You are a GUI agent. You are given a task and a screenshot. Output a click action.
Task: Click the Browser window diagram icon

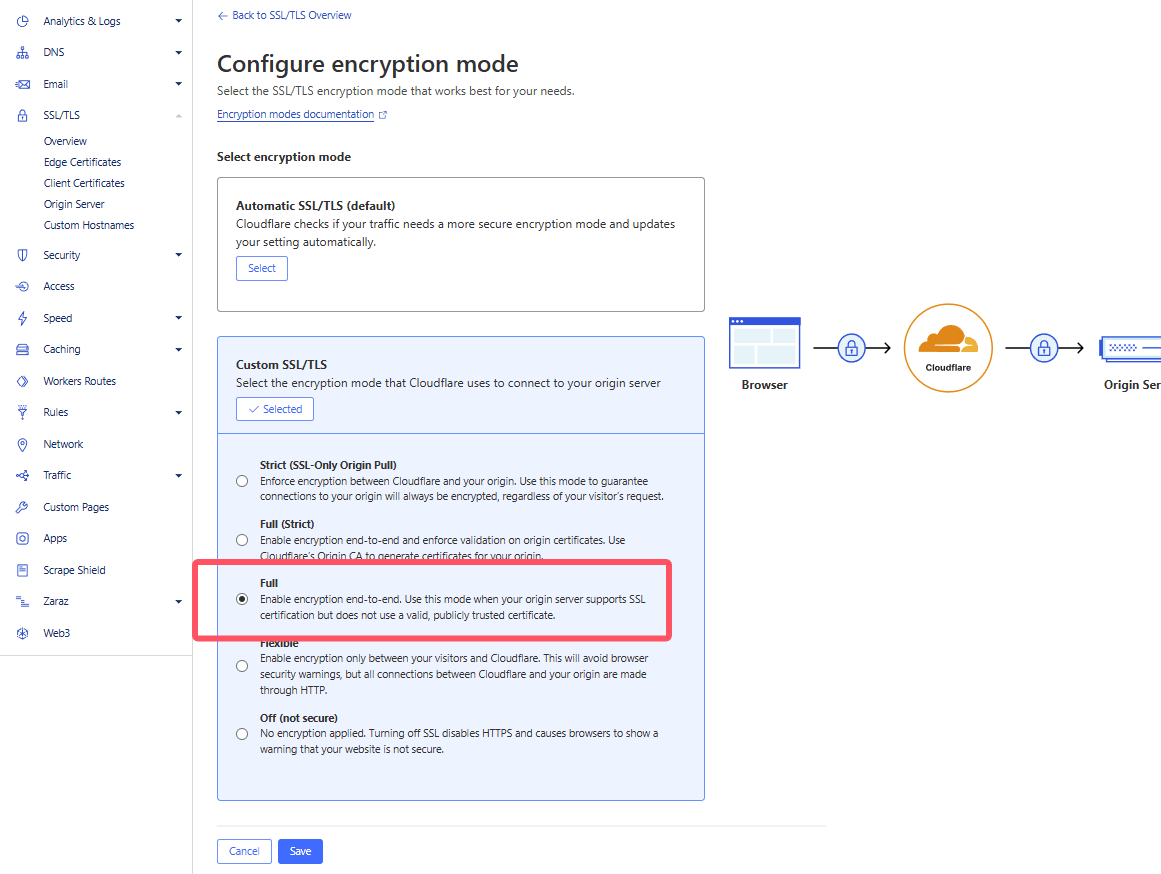point(764,342)
